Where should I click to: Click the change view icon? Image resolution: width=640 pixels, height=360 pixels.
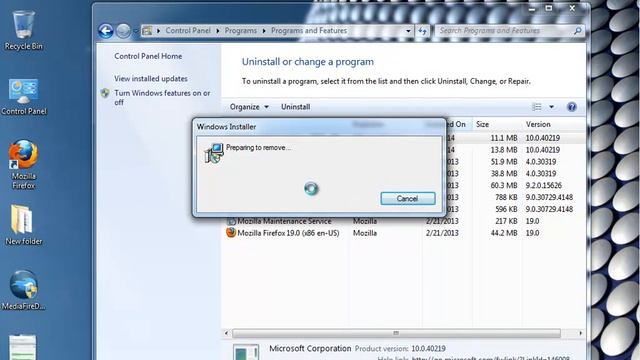tap(537, 107)
